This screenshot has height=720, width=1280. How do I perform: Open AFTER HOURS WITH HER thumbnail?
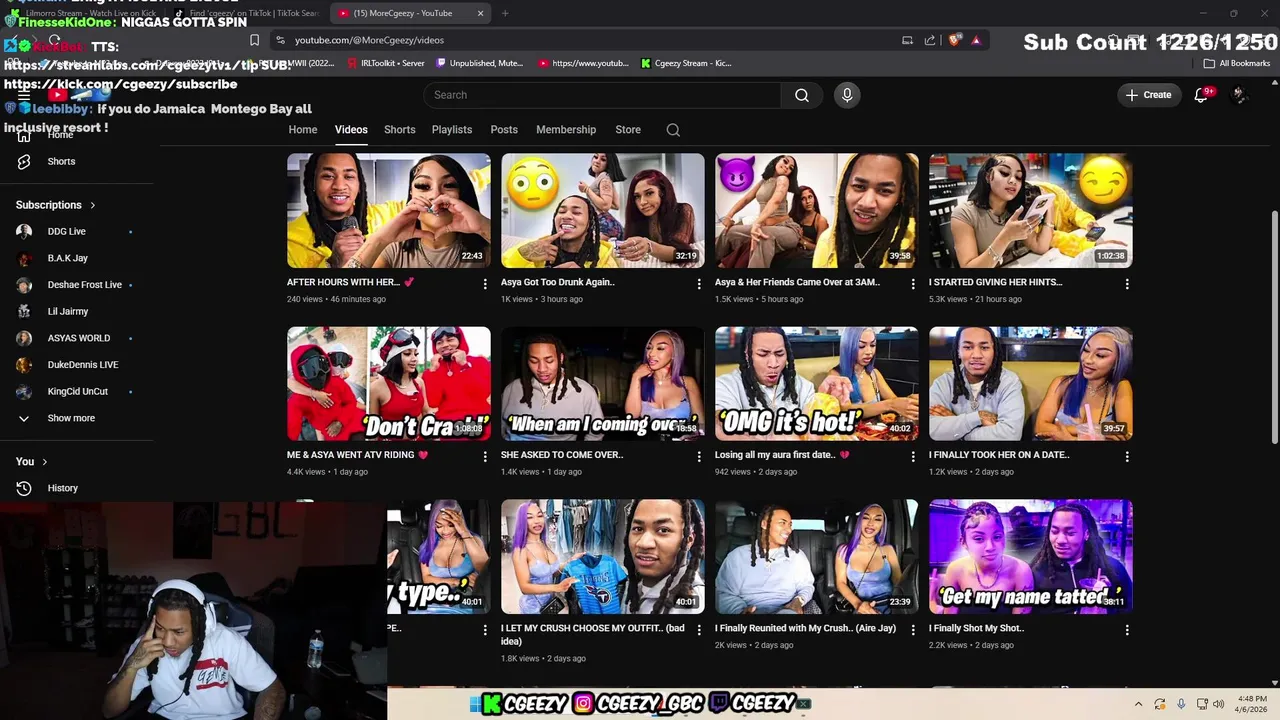(x=389, y=210)
